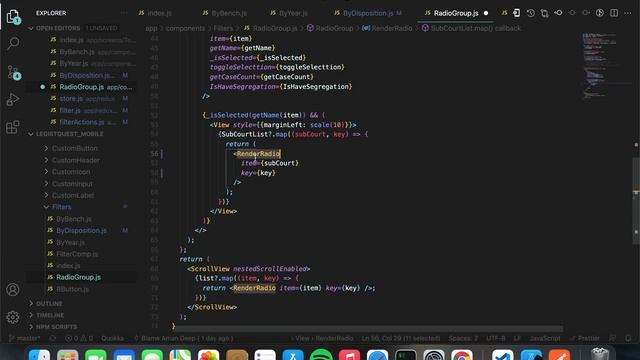Open ByDisposition.js under Filters folder
This screenshot has width=640, height=360.
(81, 231)
